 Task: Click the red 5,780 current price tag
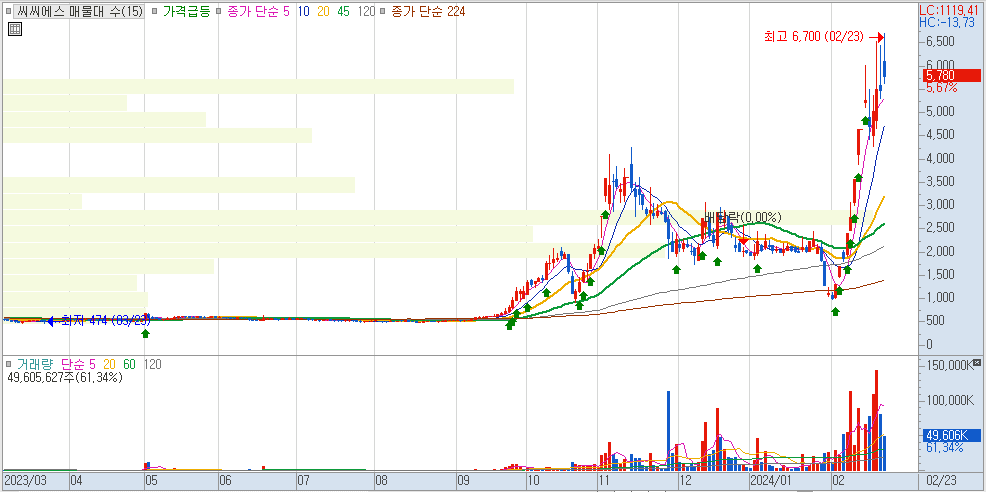pos(951,75)
